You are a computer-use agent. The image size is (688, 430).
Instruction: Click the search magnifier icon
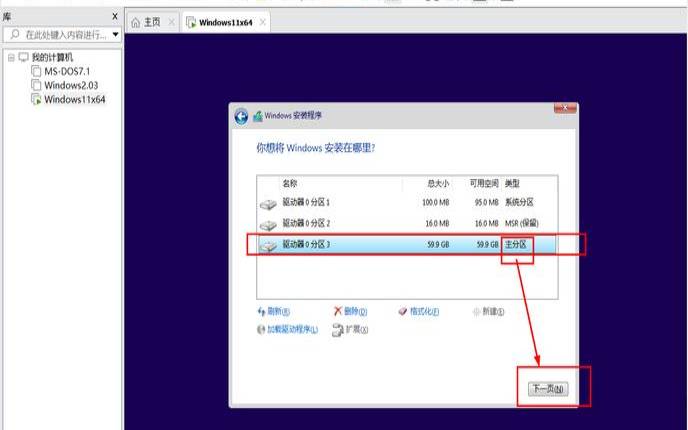(14, 34)
